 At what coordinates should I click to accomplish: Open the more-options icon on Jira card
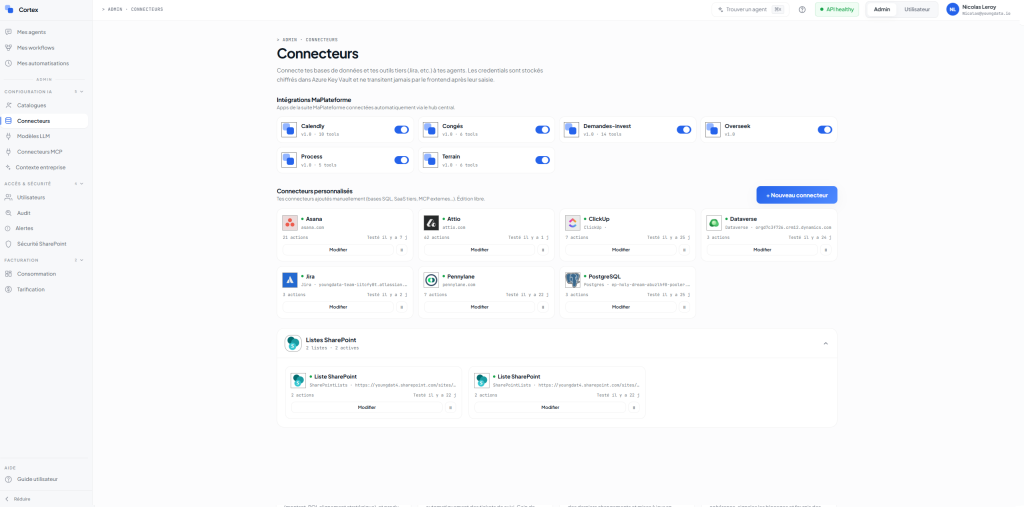402,306
